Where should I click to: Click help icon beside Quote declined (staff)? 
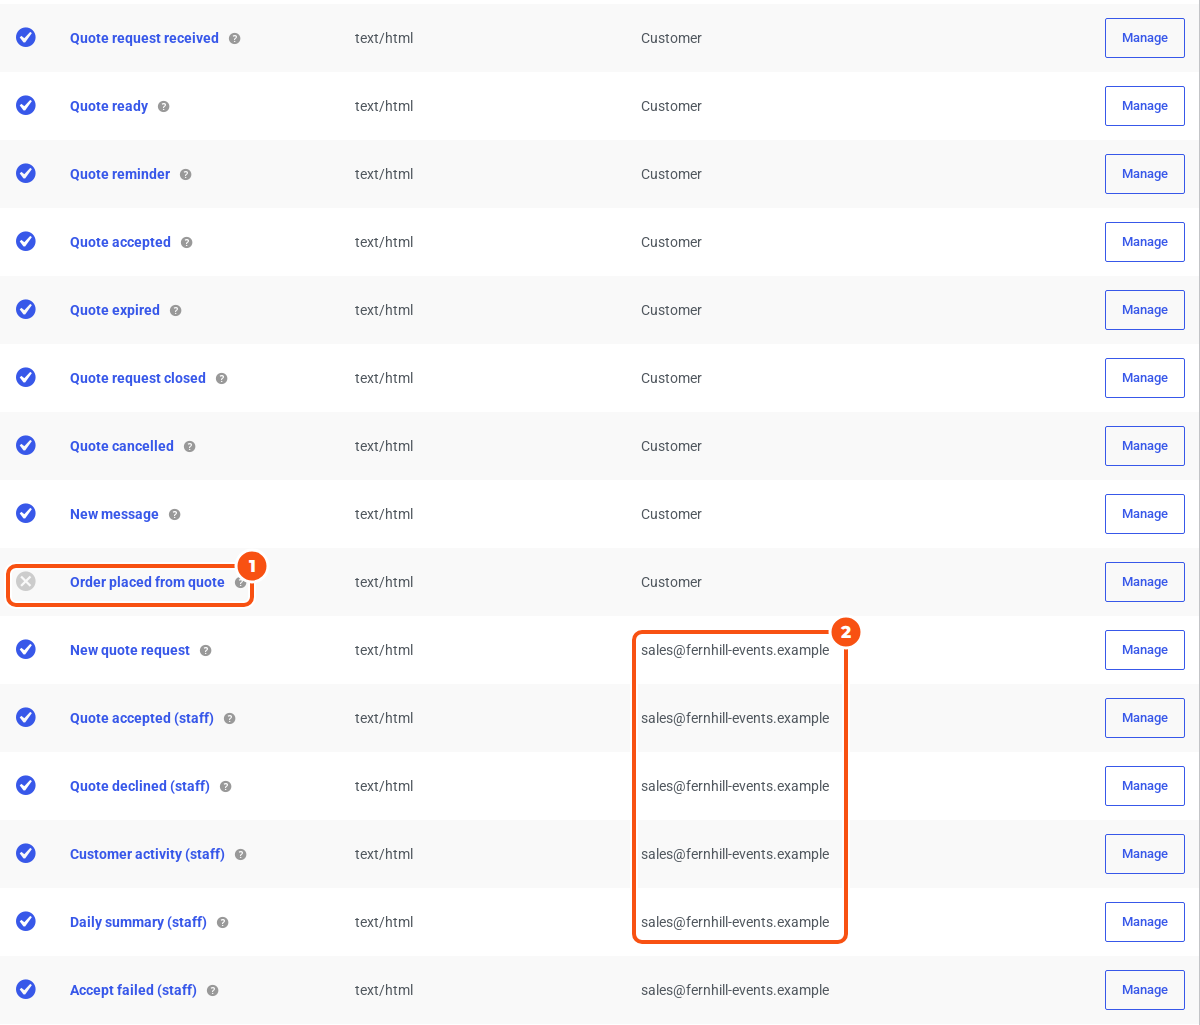coord(226,786)
